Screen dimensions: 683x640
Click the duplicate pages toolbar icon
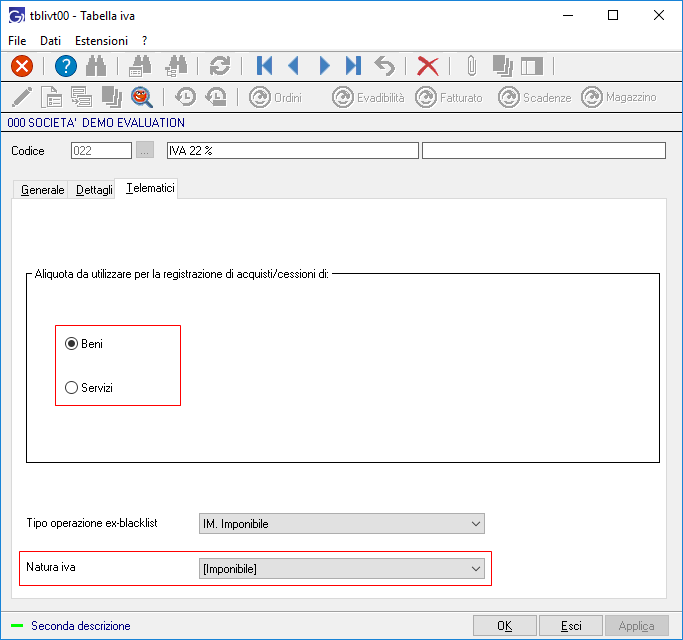(502, 66)
